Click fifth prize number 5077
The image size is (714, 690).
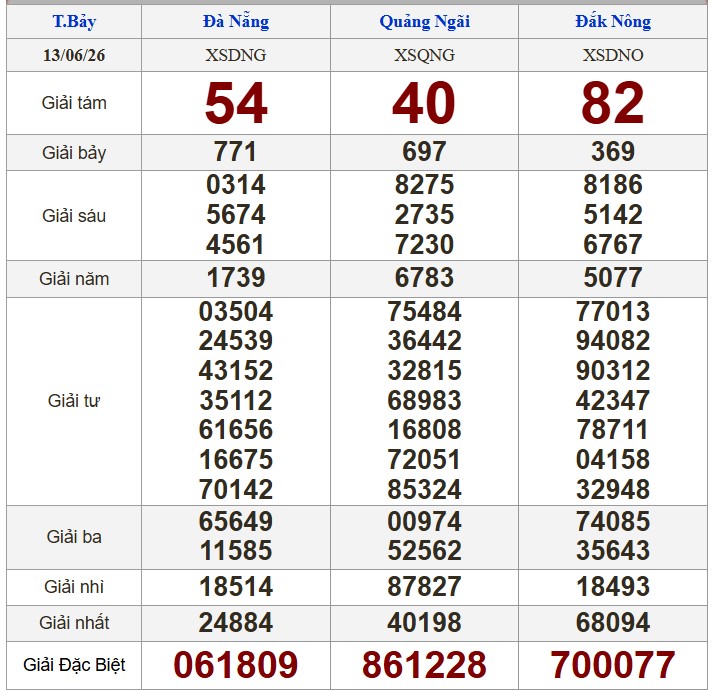point(613,278)
